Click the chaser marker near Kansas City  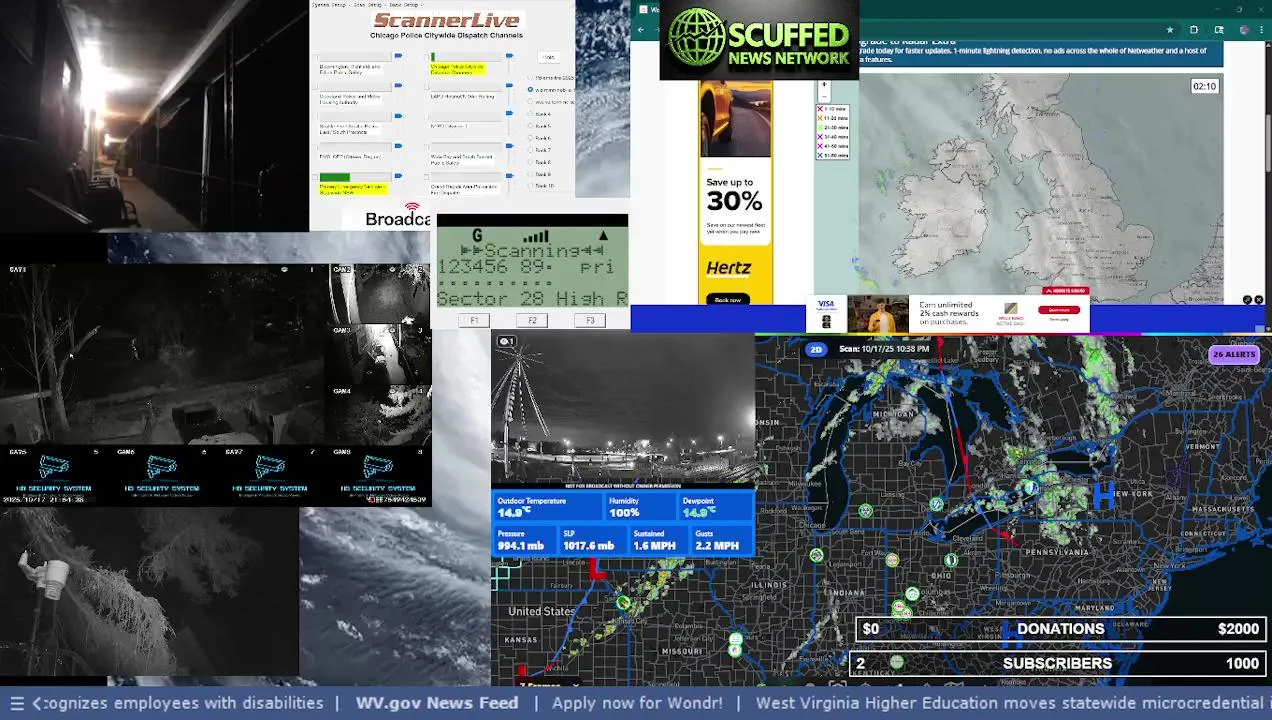[623, 603]
